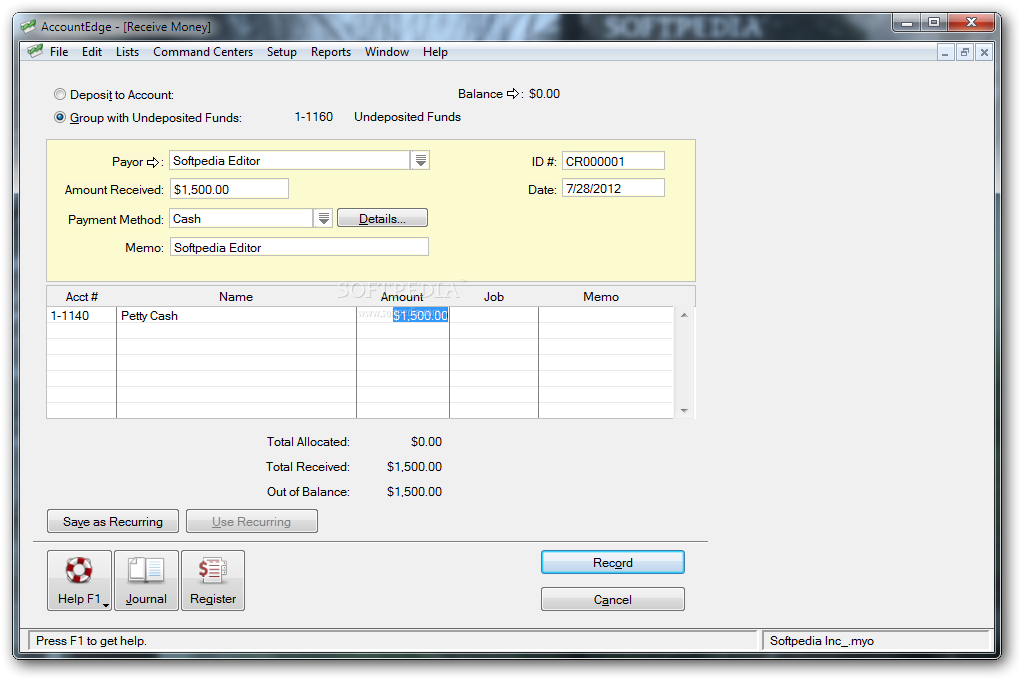Click scroll down arrow of allocation table
Image resolution: width=1022 pixels, height=680 pixels.
(x=684, y=410)
